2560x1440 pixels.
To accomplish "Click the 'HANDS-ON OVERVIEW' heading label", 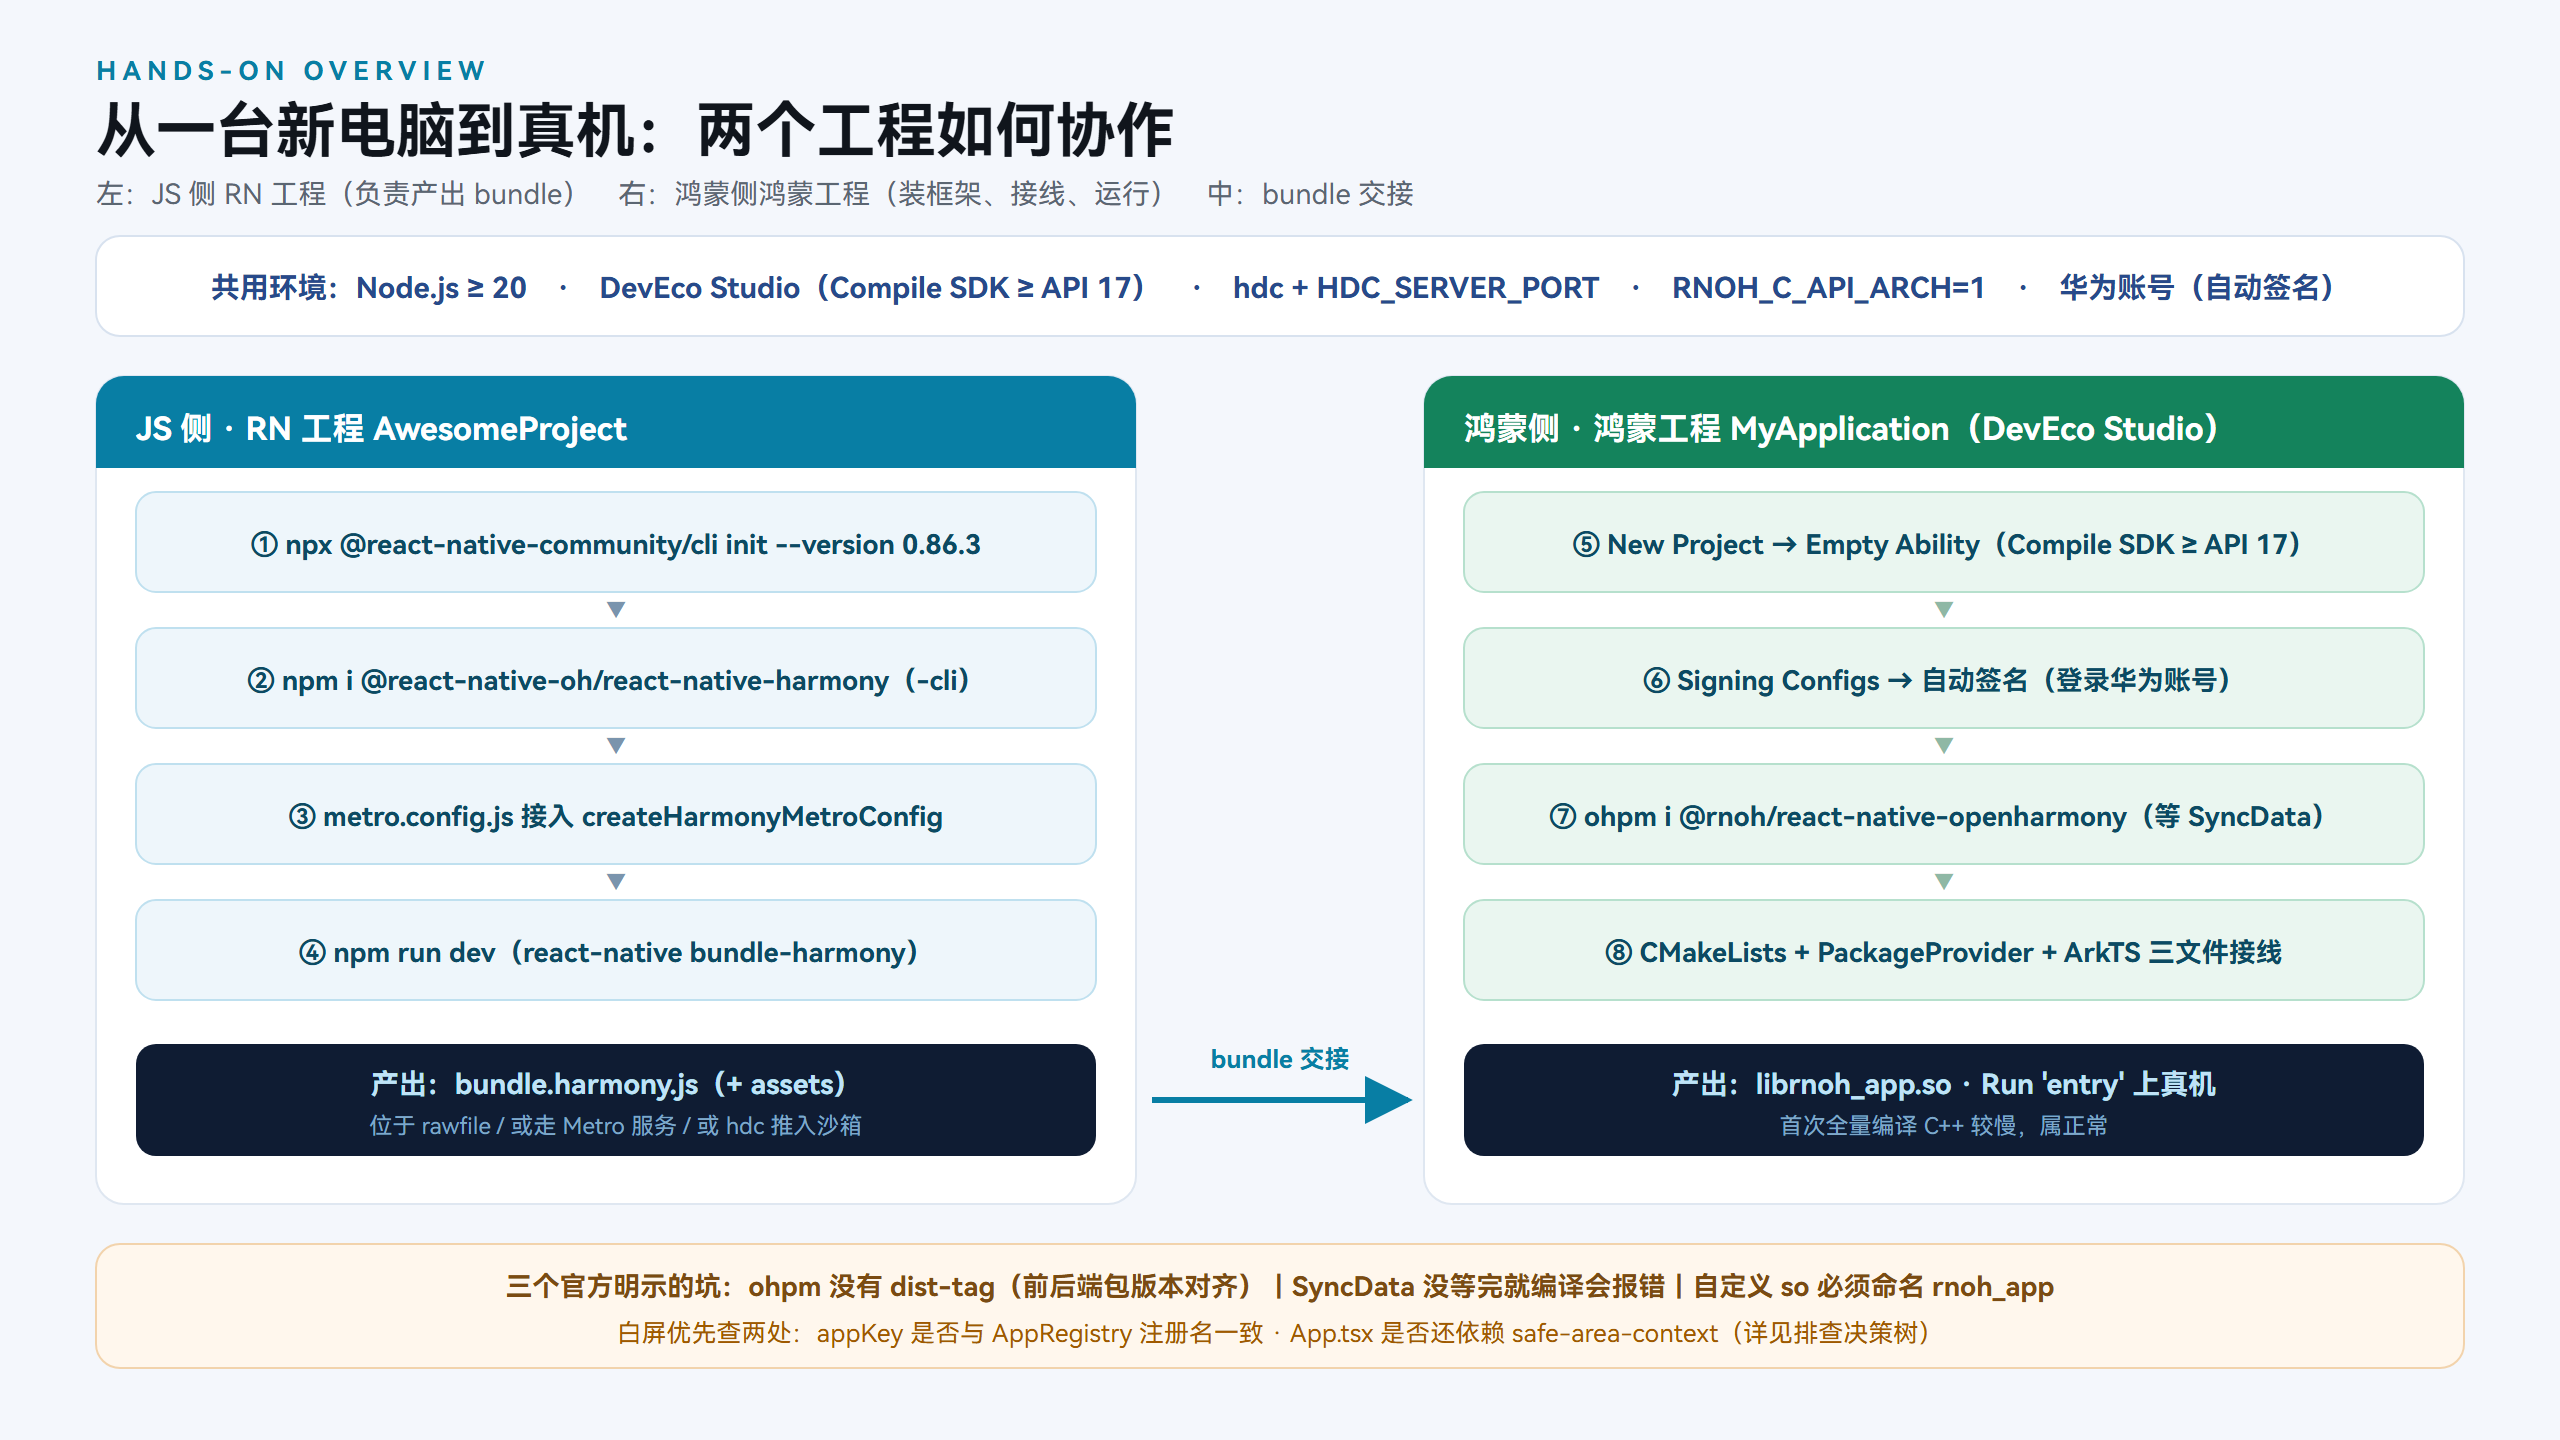I will tap(291, 71).
